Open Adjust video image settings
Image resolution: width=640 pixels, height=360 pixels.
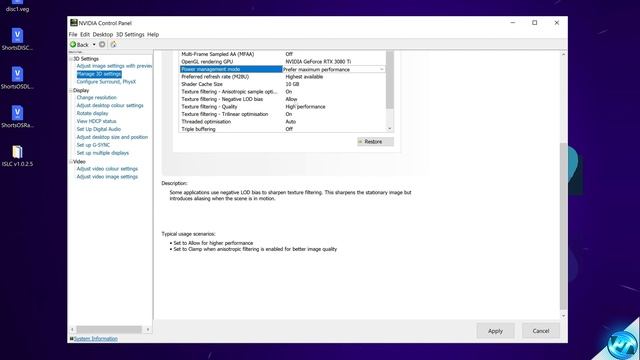(107, 177)
